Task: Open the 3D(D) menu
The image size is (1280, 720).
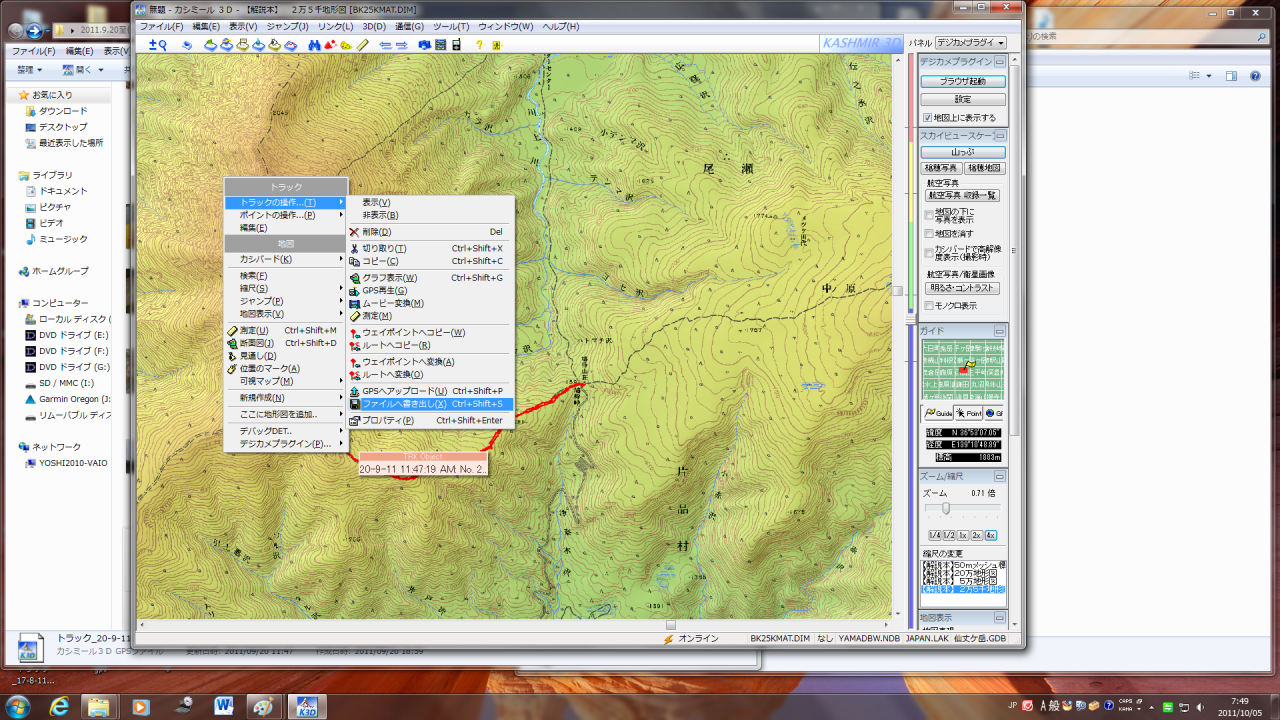Action: pyautogui.click(x=373, y=26)
